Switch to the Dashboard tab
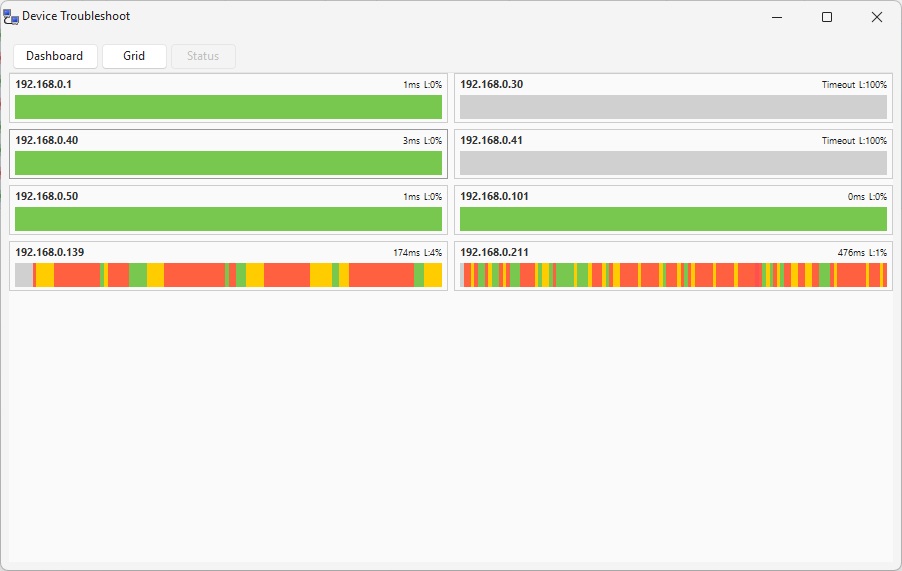The image size is (902, 571). (x=55, y=56)
